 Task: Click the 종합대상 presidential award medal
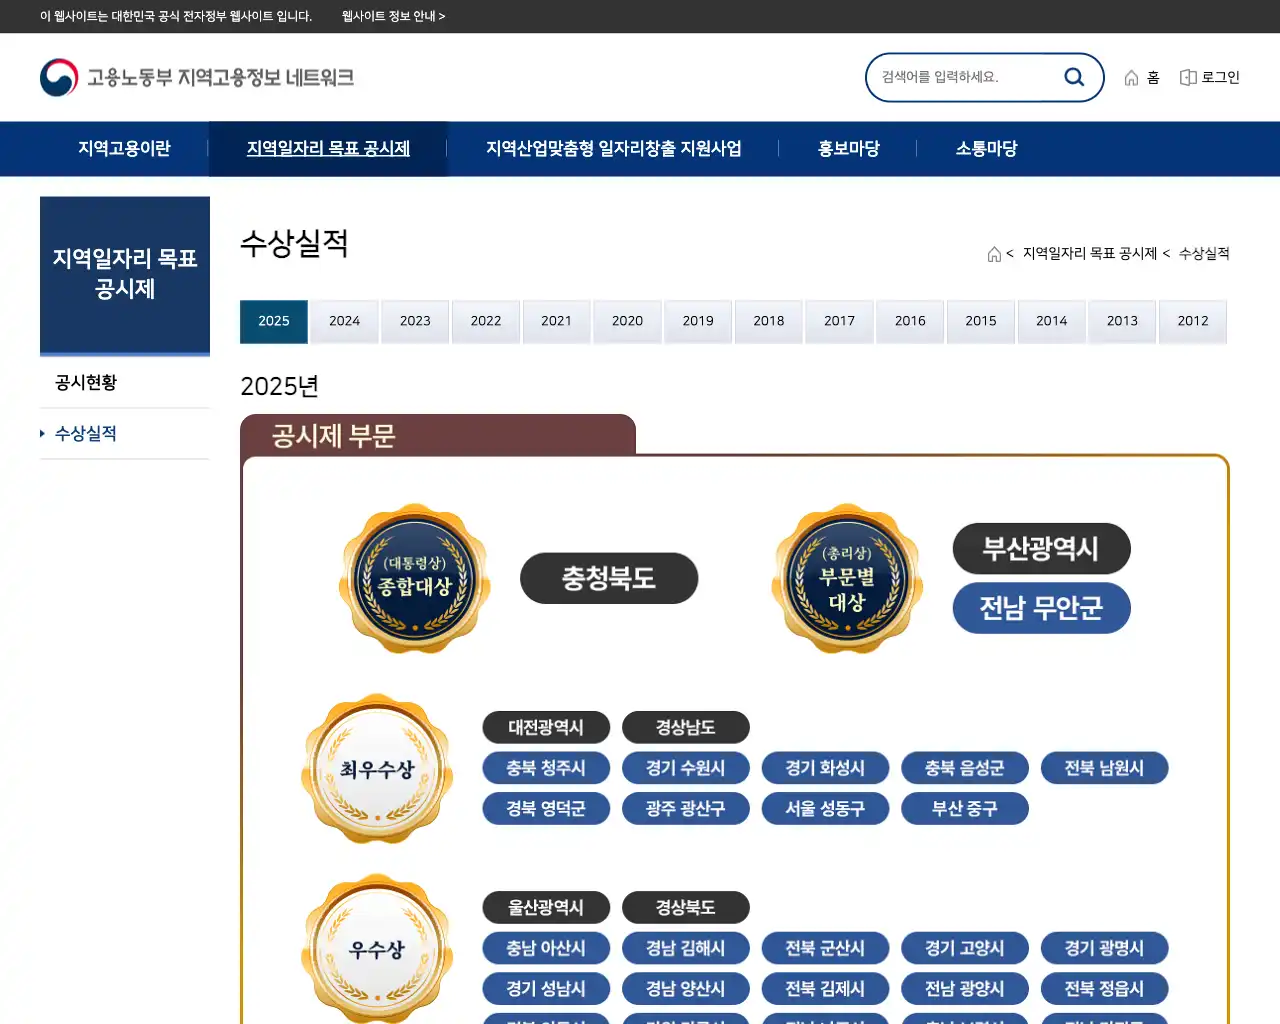(414, 578)
